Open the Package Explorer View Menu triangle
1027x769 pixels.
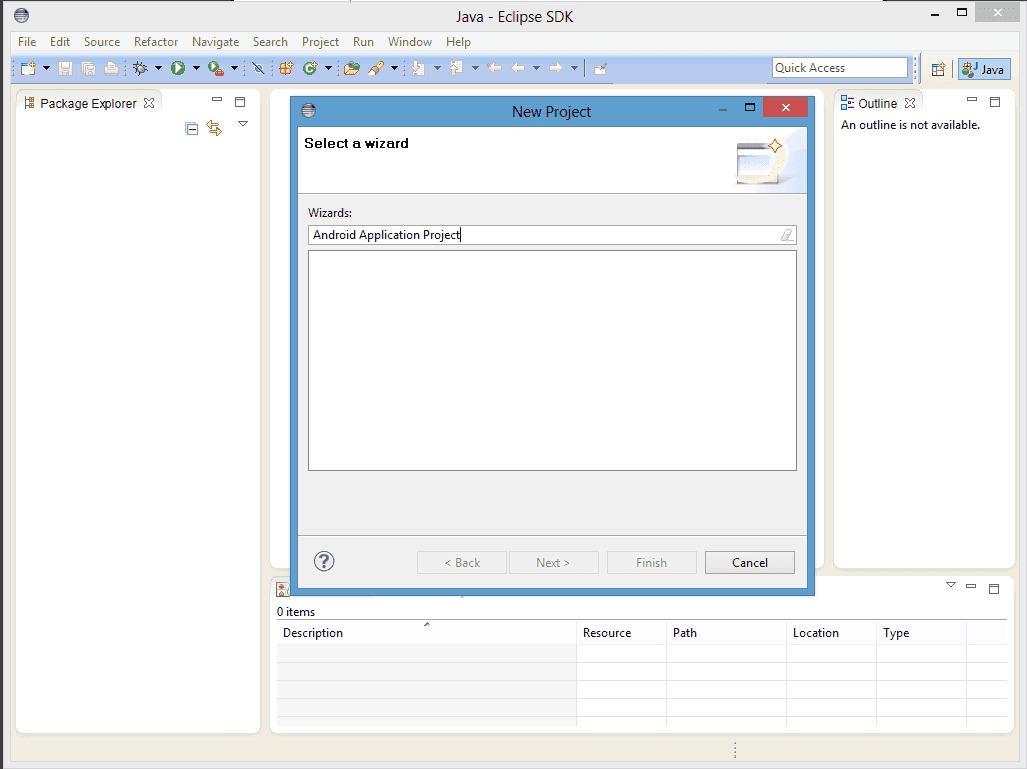[243, 124]
